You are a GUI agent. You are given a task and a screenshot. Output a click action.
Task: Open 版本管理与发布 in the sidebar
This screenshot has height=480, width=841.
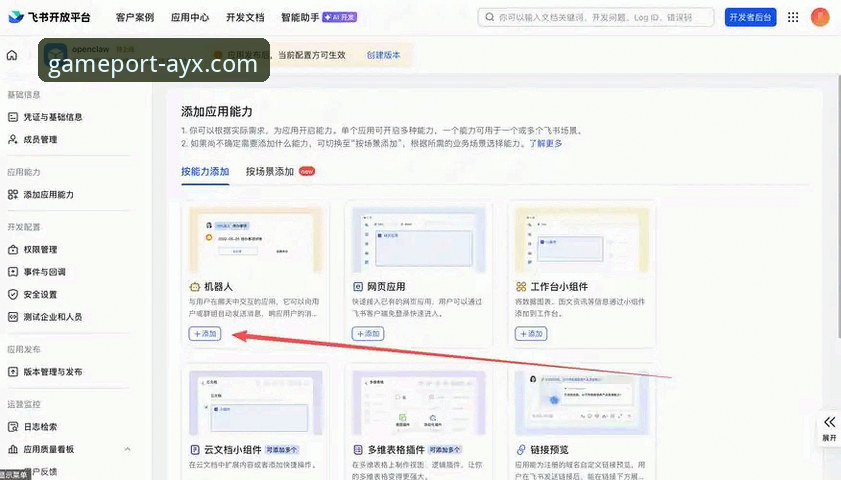tap(53, 372)
